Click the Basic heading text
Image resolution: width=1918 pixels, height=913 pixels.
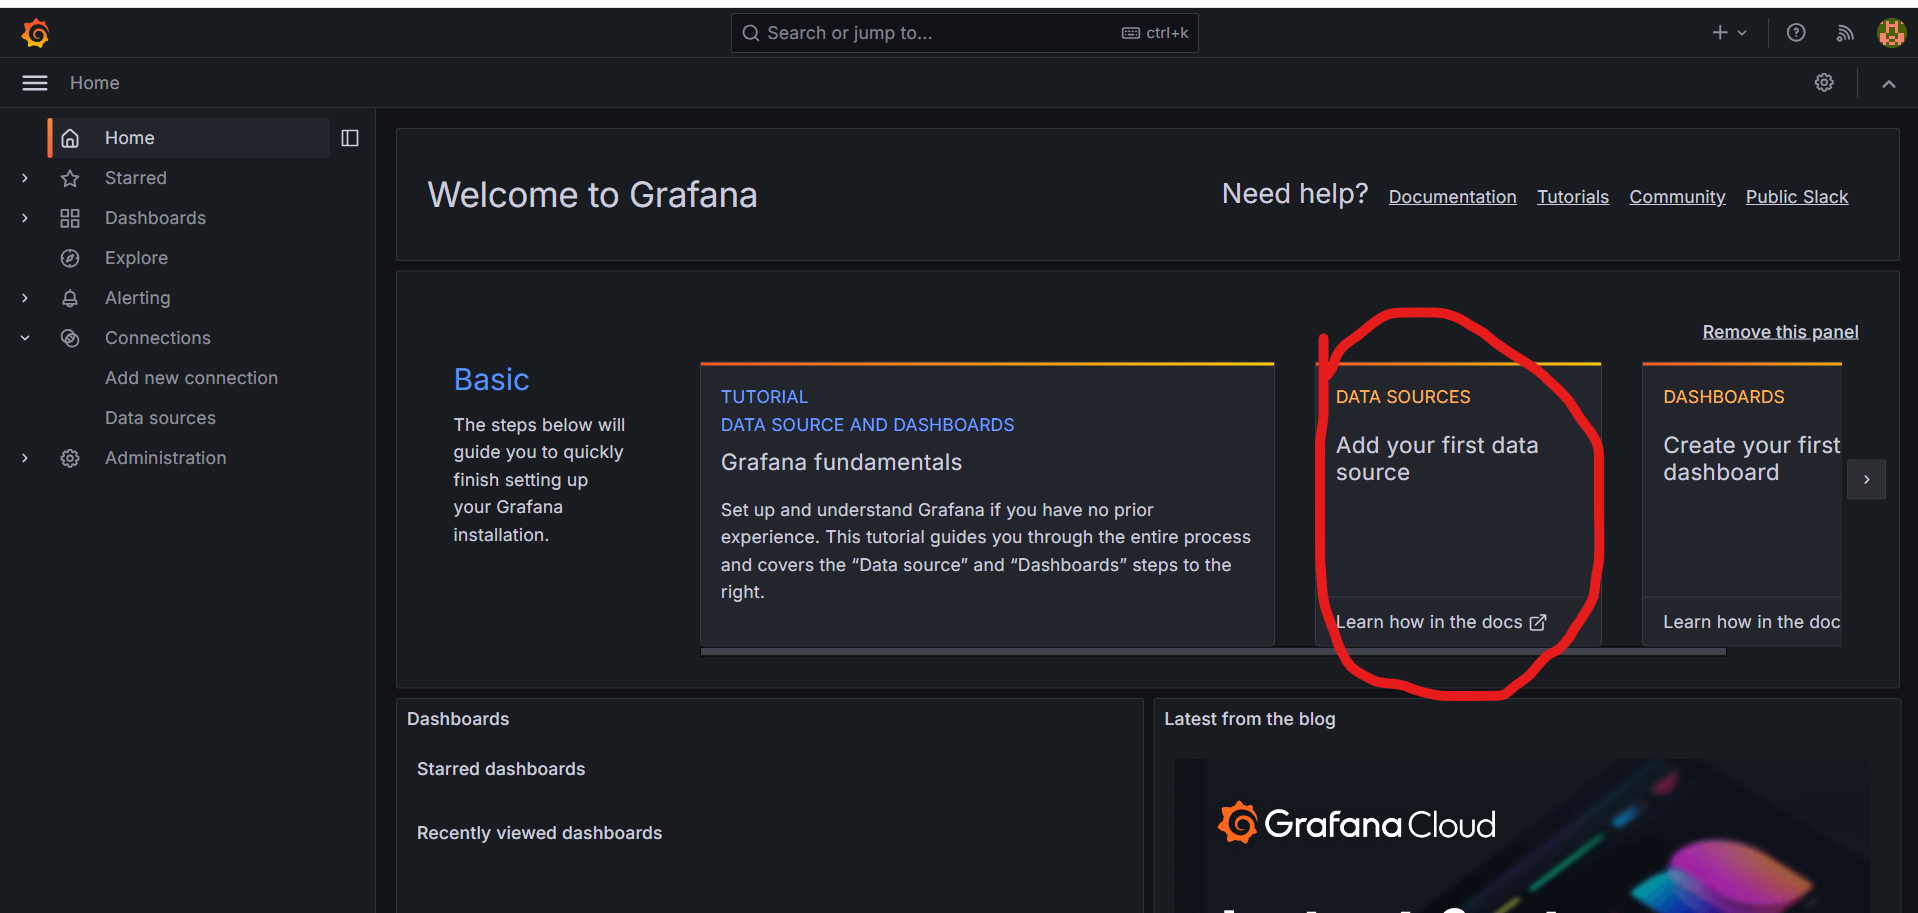[x=491, y=380]
